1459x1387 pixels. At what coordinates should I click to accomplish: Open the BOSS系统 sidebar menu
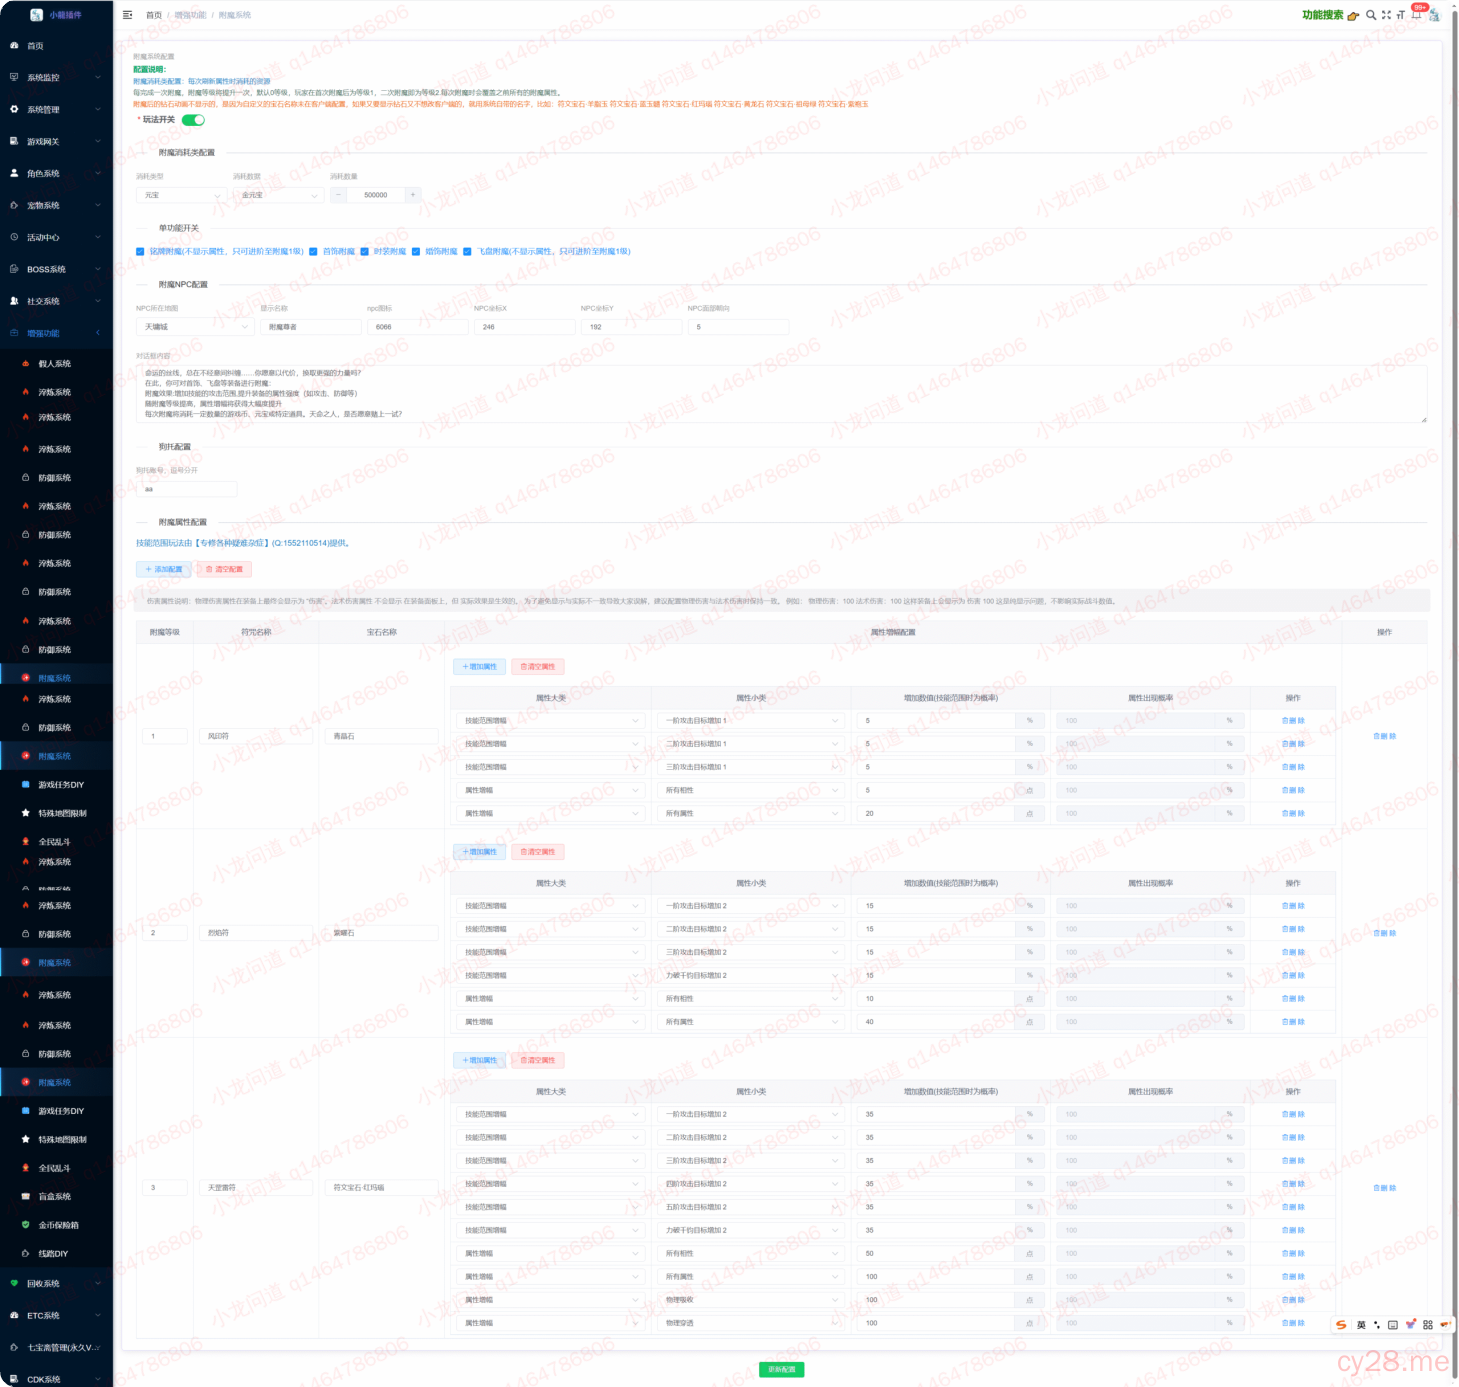click(55, 270)
